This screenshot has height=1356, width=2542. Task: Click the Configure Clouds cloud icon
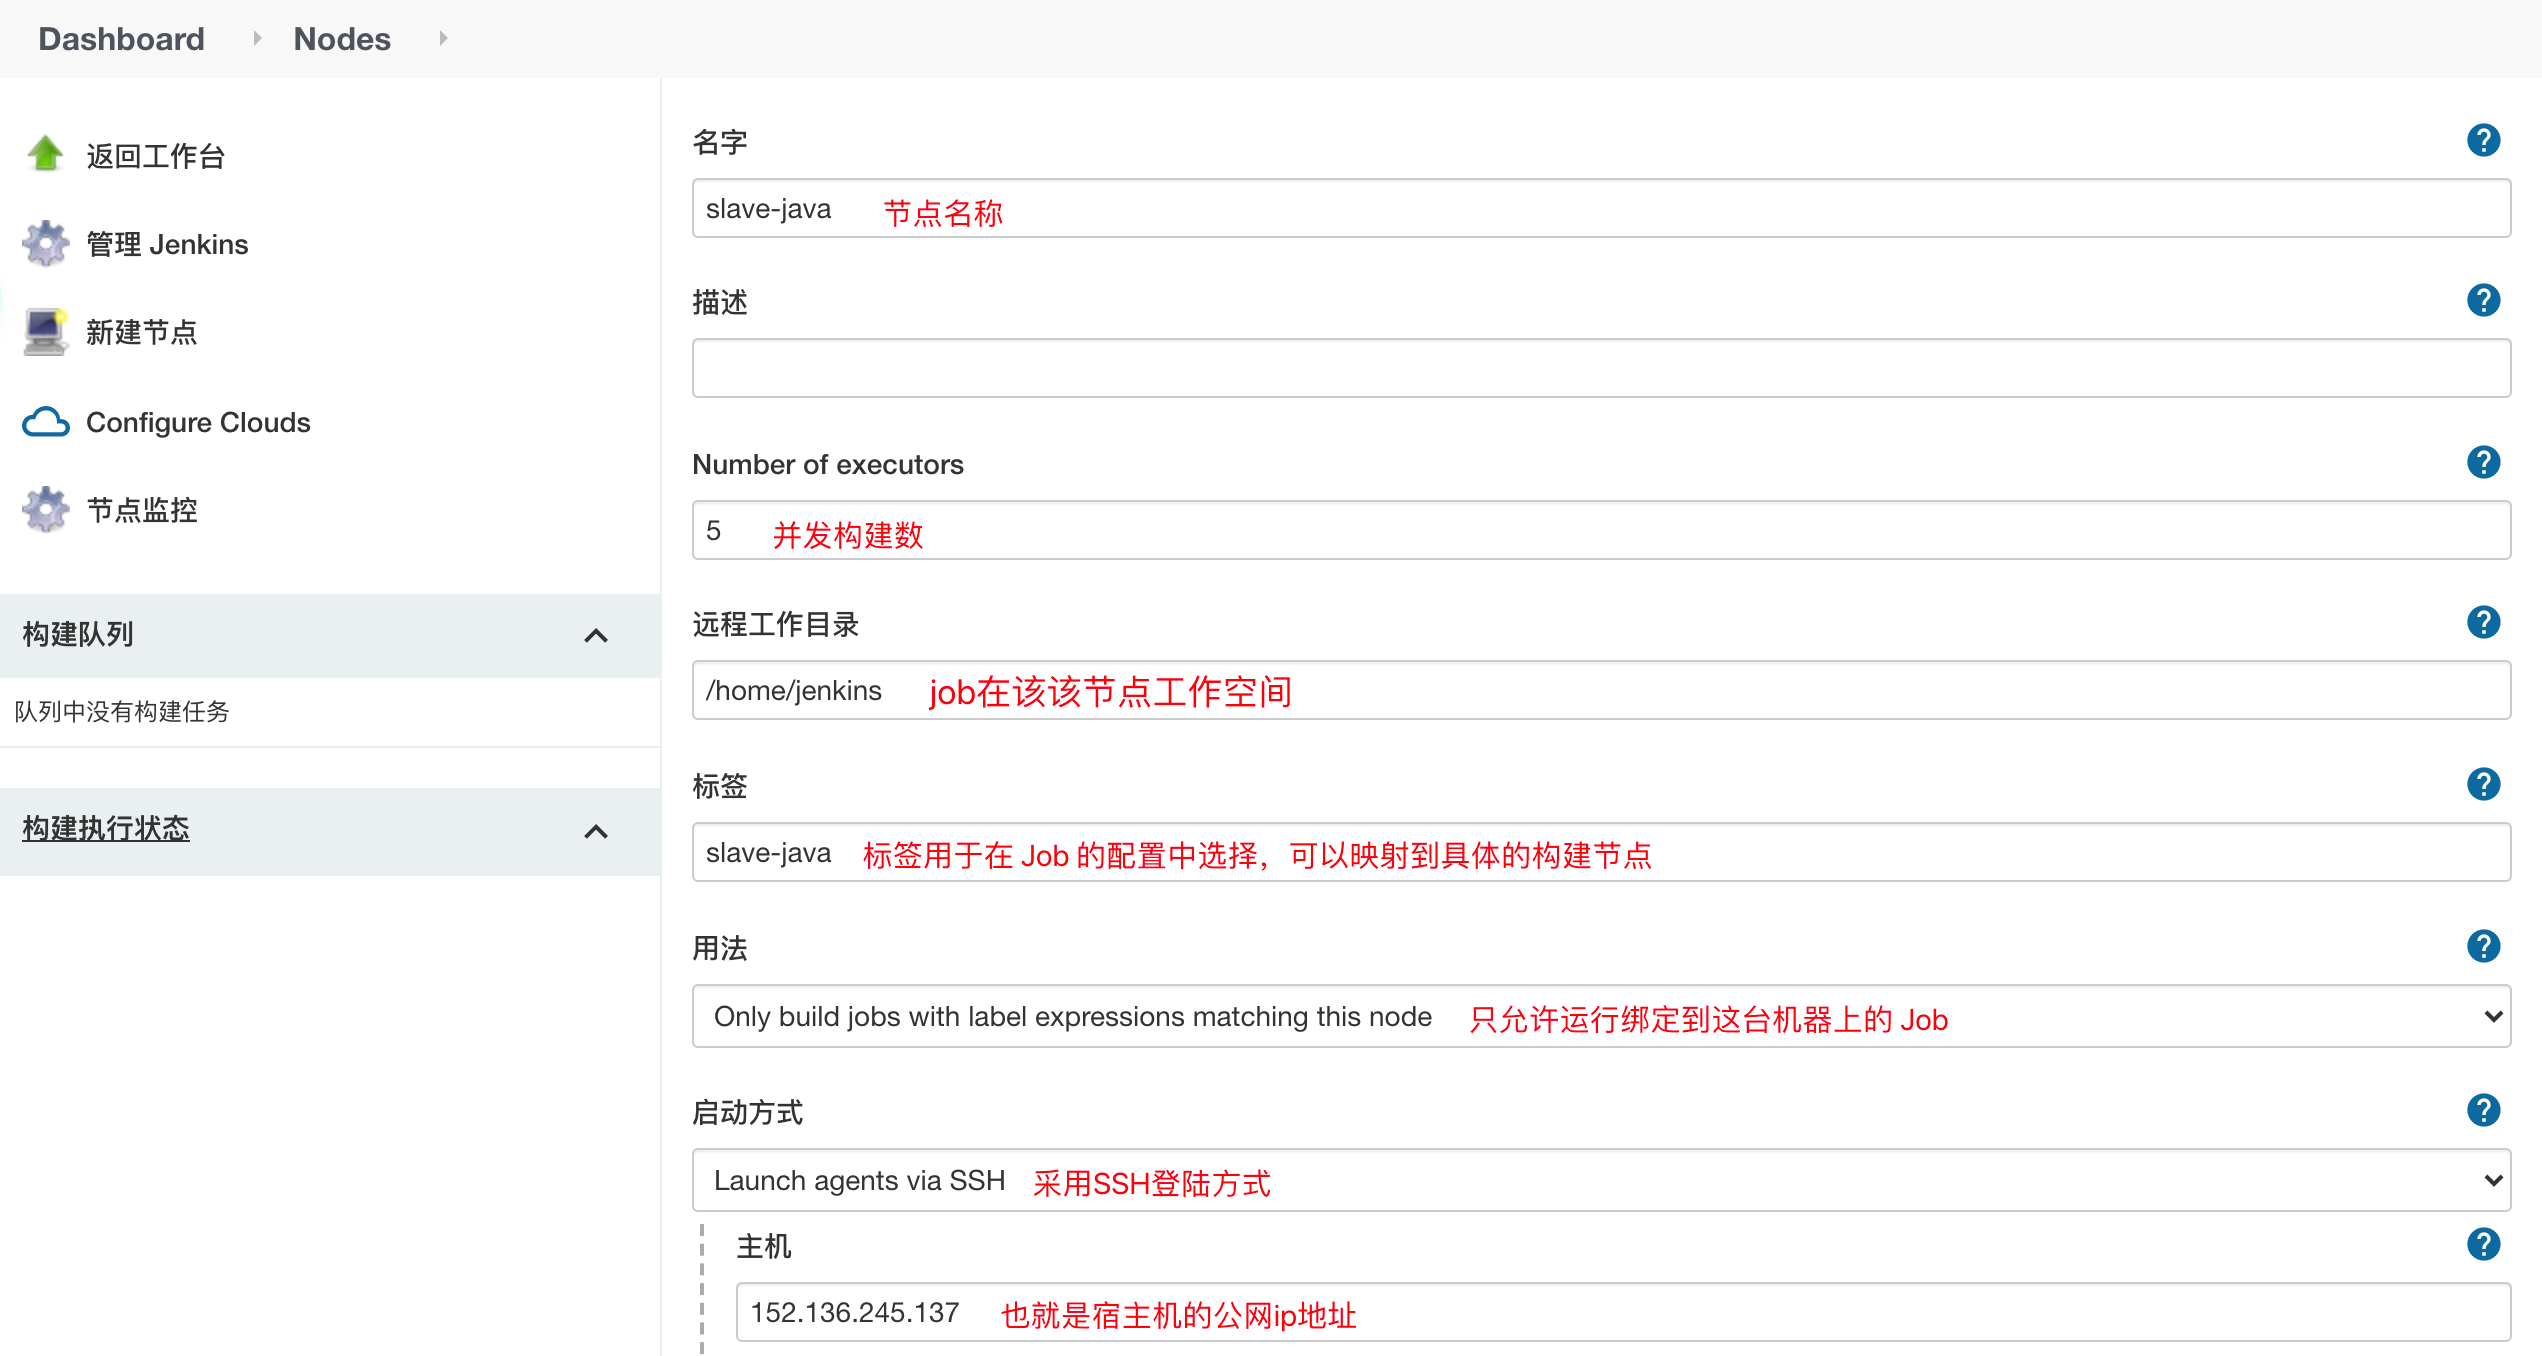coord(45,422)
